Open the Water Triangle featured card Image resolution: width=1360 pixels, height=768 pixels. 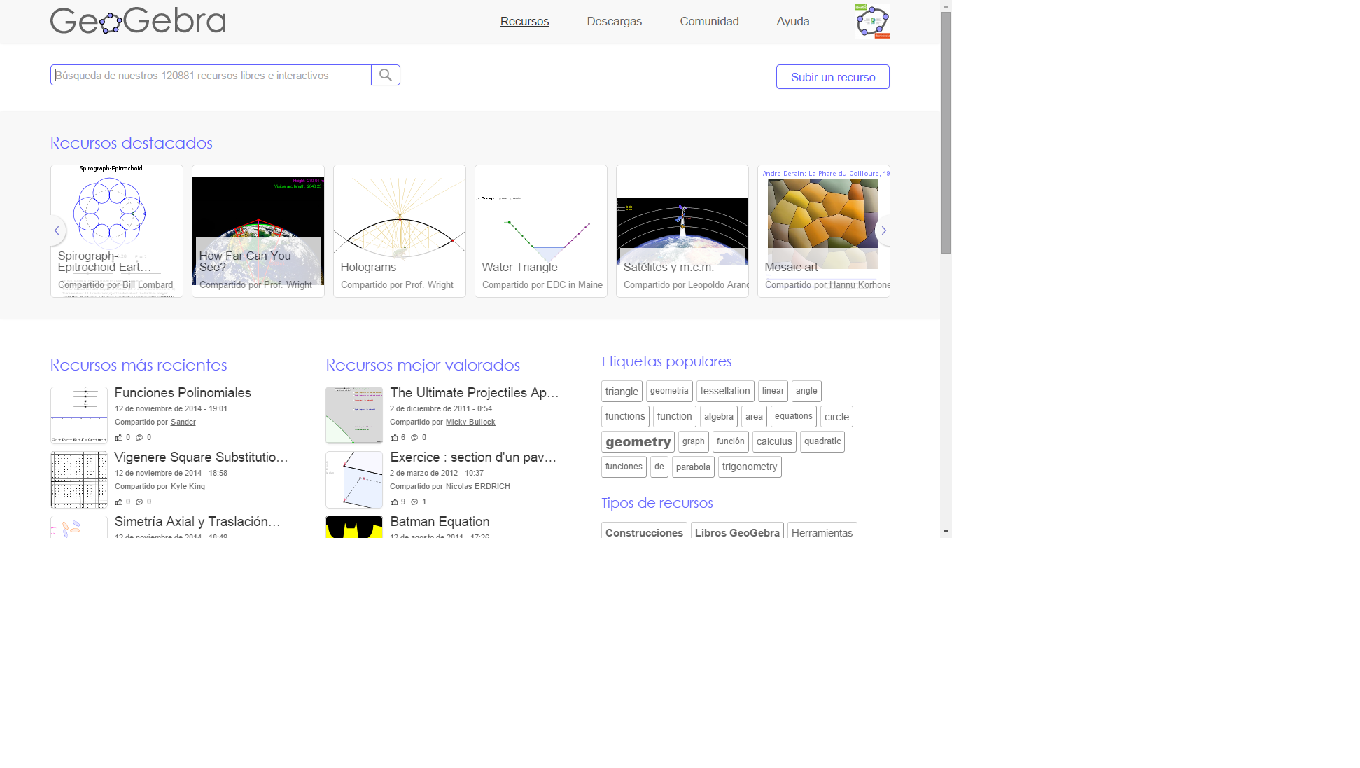[x=541, y=231]
